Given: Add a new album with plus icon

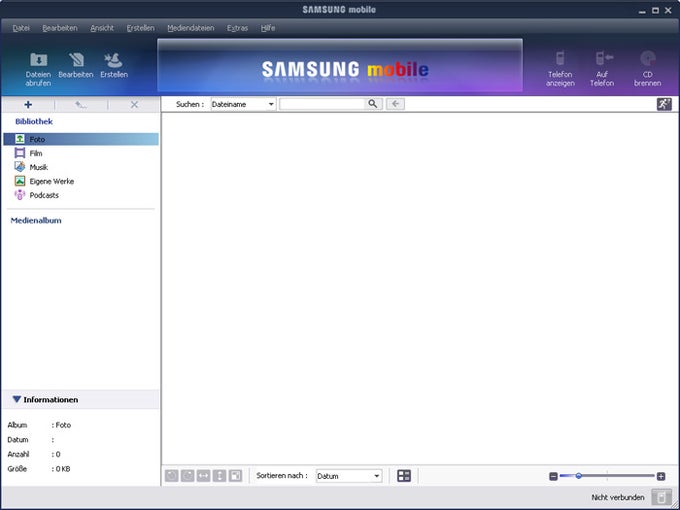Looking at the screenshot, I should coord(28,105).
